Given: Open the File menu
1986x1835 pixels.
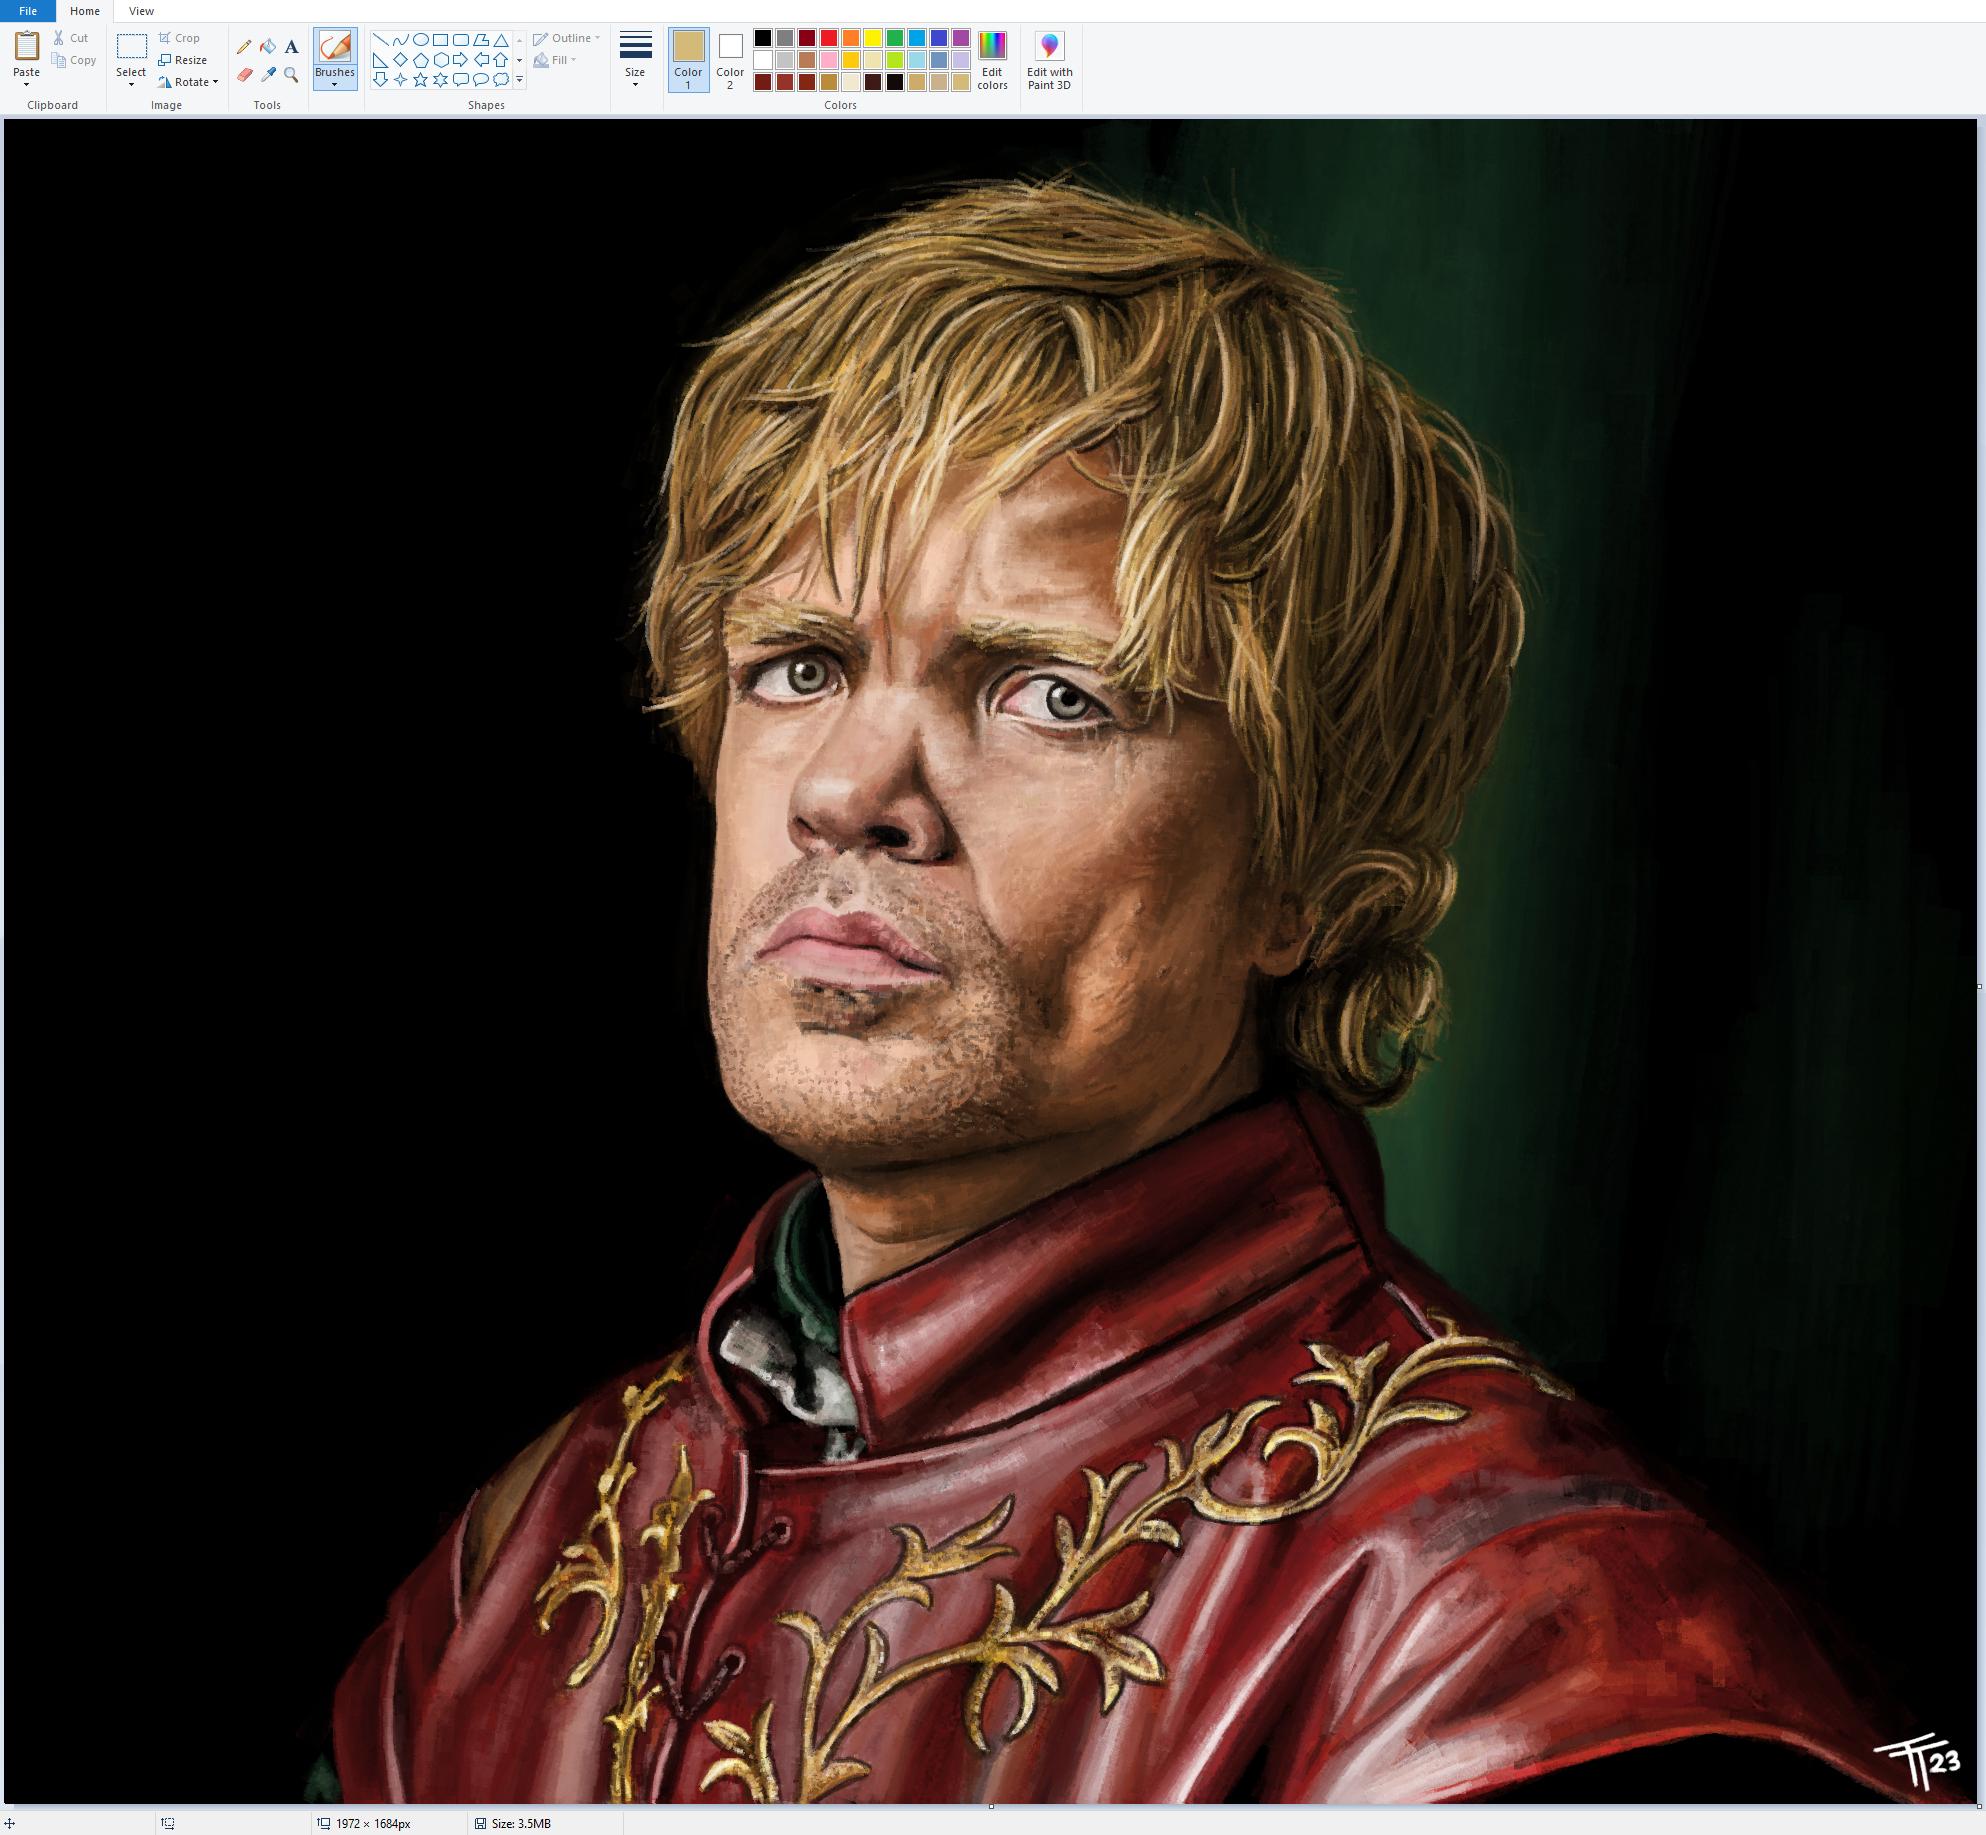Looking at the screenshot, I should pos(28,11).
